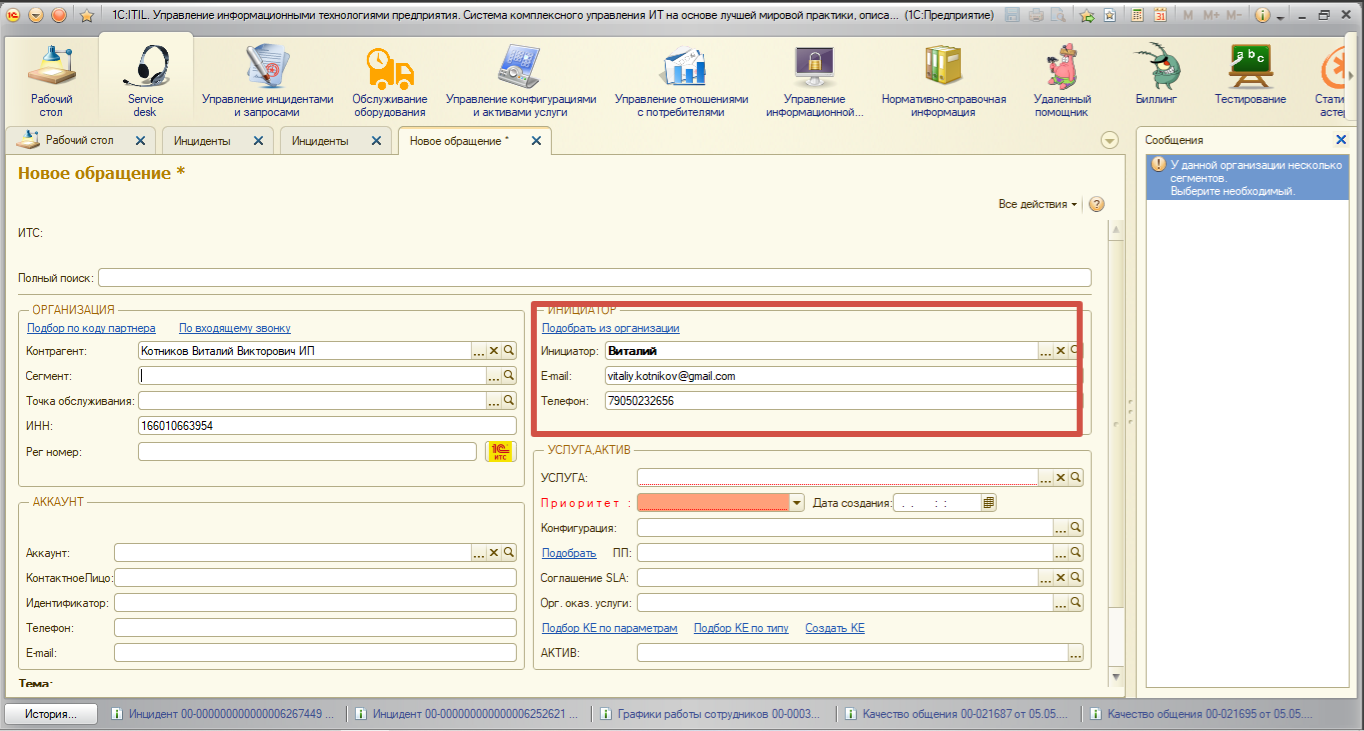The width and height of the screenshot is (1364, 731).
Task: Open Управление информационной section with lock icon
Action: (815, 82)
